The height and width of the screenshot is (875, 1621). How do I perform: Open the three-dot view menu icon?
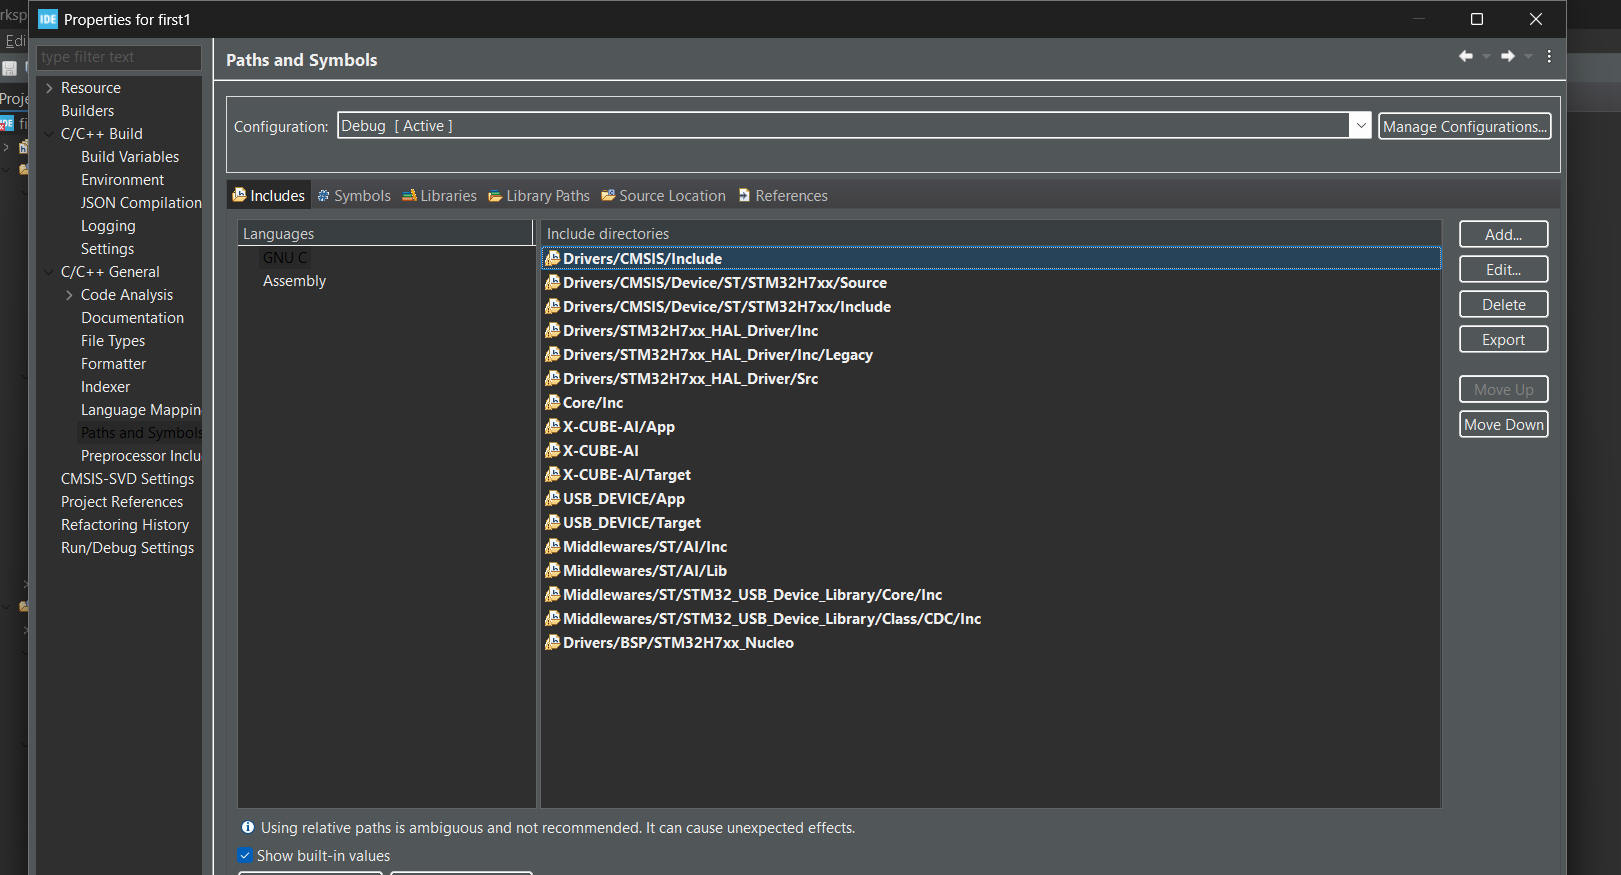[x=1549, y=57]
